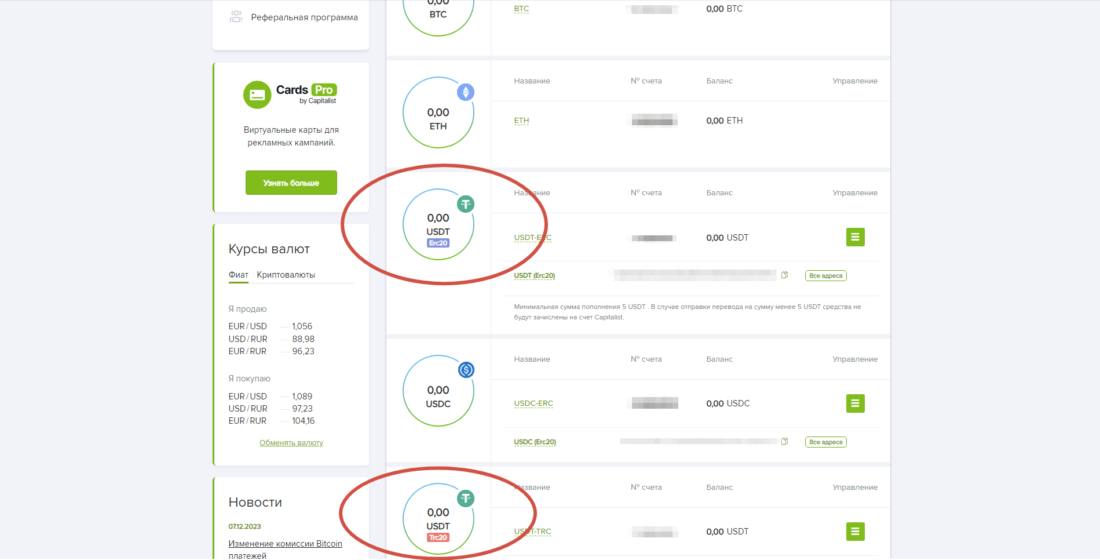Click the selling USD/RUR rate 88,98
The height and width of the screenshot is (560, 1100).
click(x=303, y=339)
